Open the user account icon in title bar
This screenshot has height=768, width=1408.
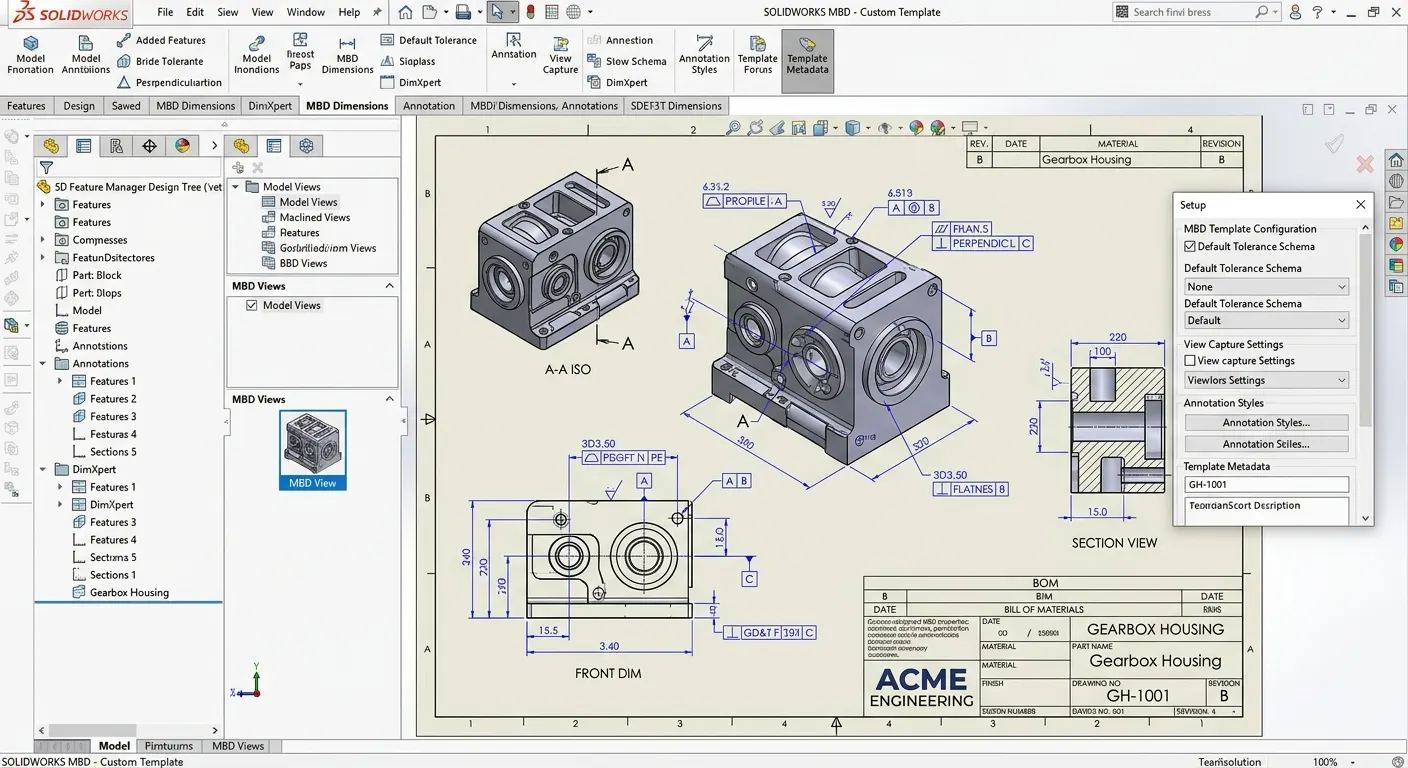[x=1295, y=12]
